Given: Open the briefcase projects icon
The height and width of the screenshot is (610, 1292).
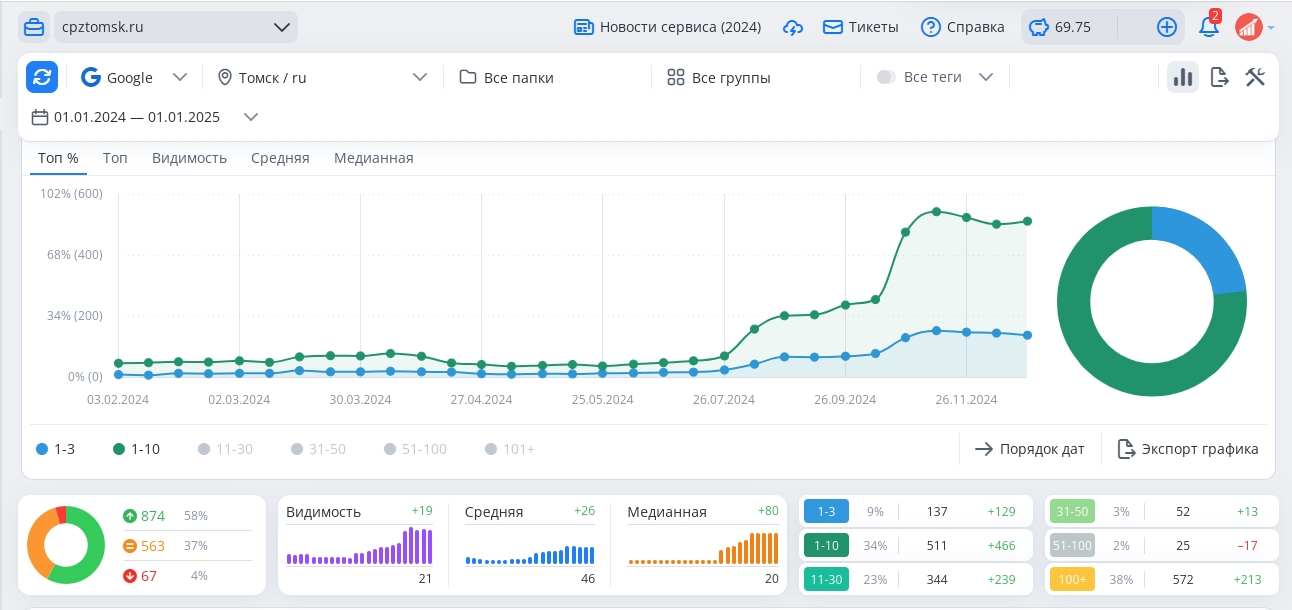Looking at the screenshot, I should 34,27.
